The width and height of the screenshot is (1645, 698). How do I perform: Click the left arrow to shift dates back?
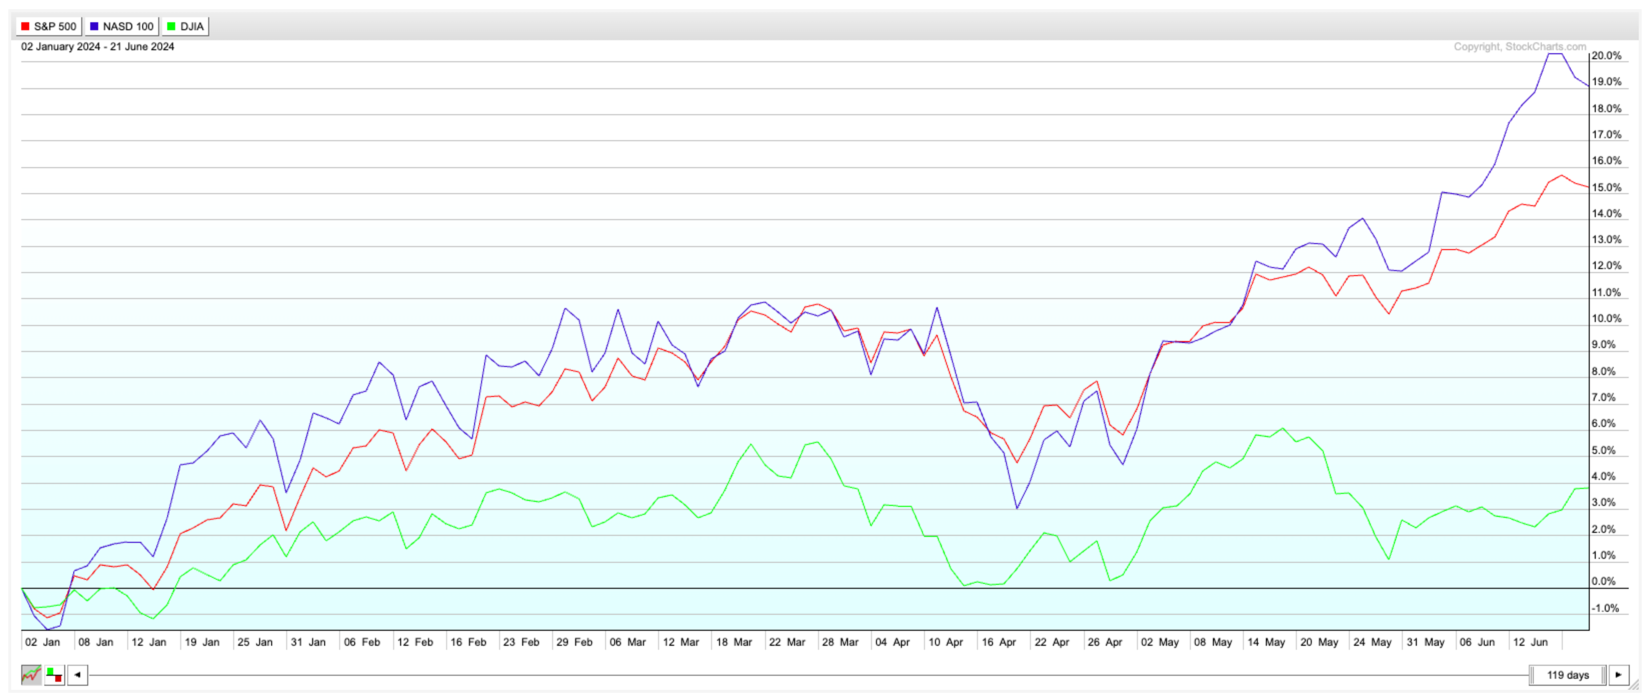[78, 675]
